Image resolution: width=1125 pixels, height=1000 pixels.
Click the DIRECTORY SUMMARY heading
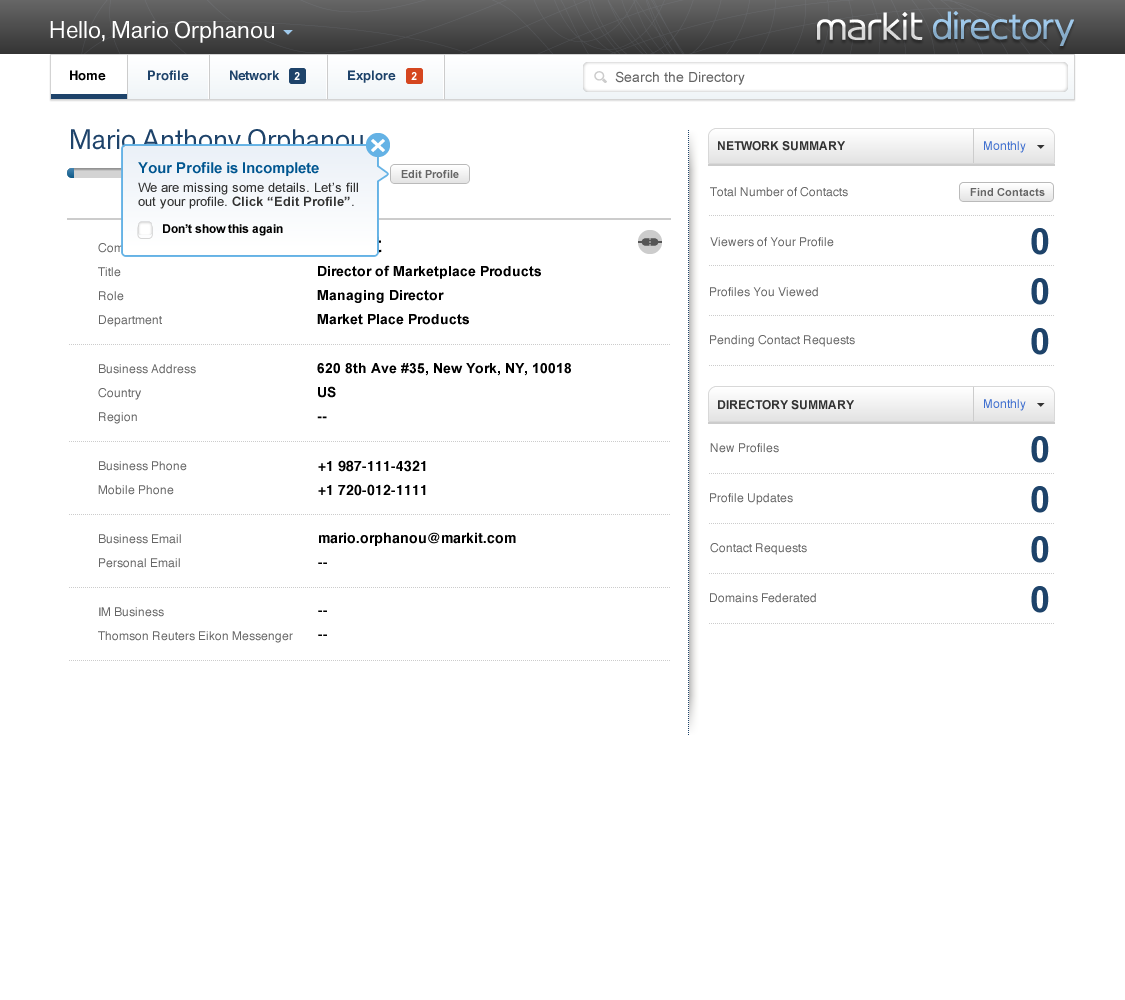point(786,405)
